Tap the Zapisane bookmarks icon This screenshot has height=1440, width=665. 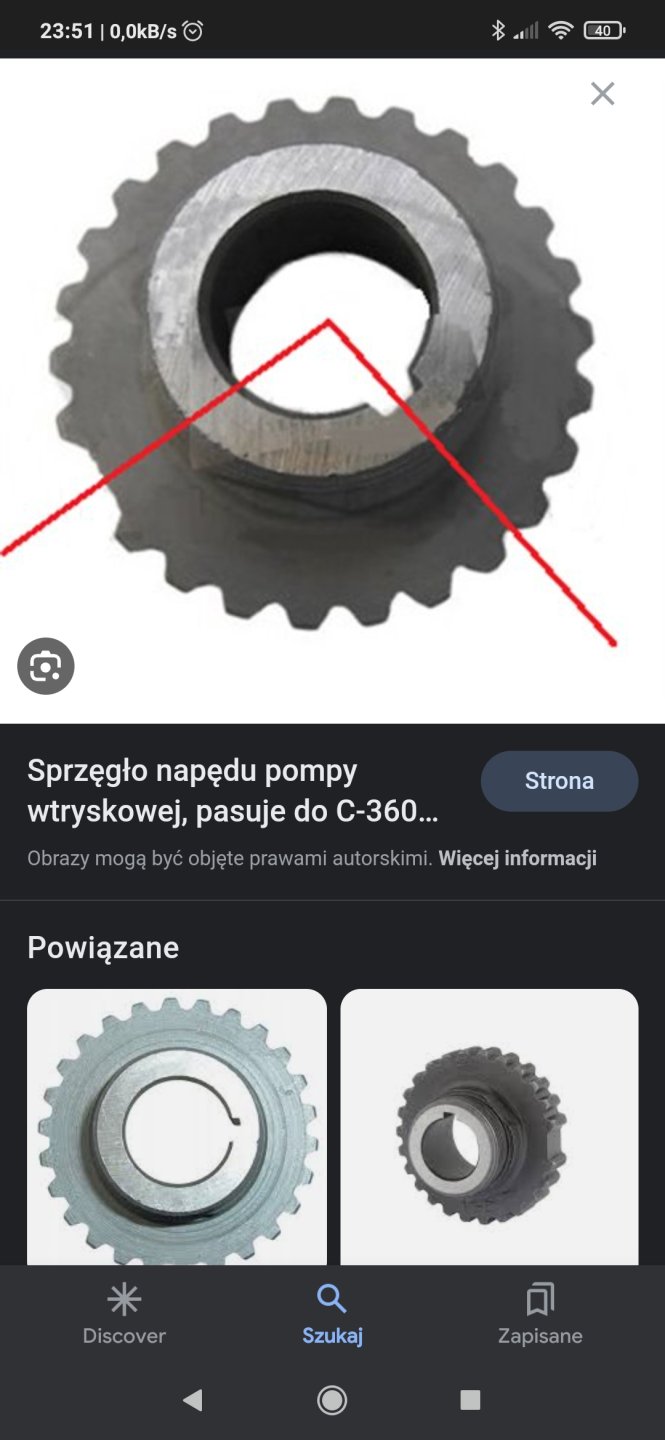pos(540,1299)
